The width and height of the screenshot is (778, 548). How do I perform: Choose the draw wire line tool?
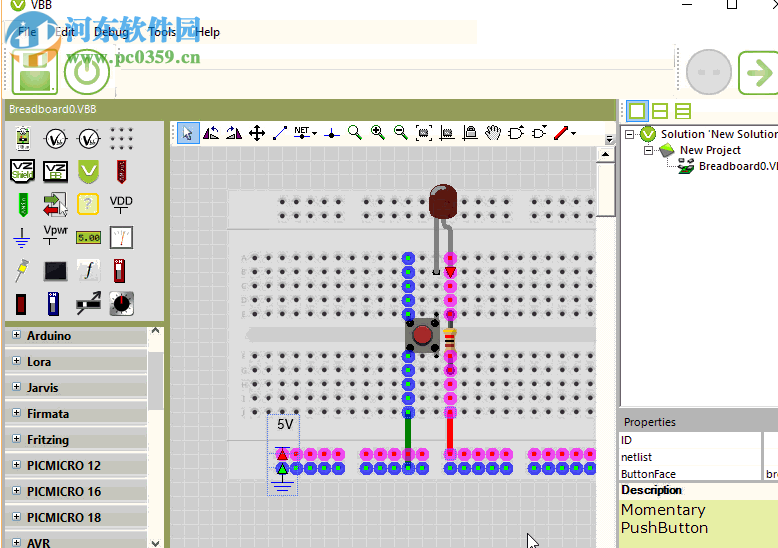tap(280, 133)
